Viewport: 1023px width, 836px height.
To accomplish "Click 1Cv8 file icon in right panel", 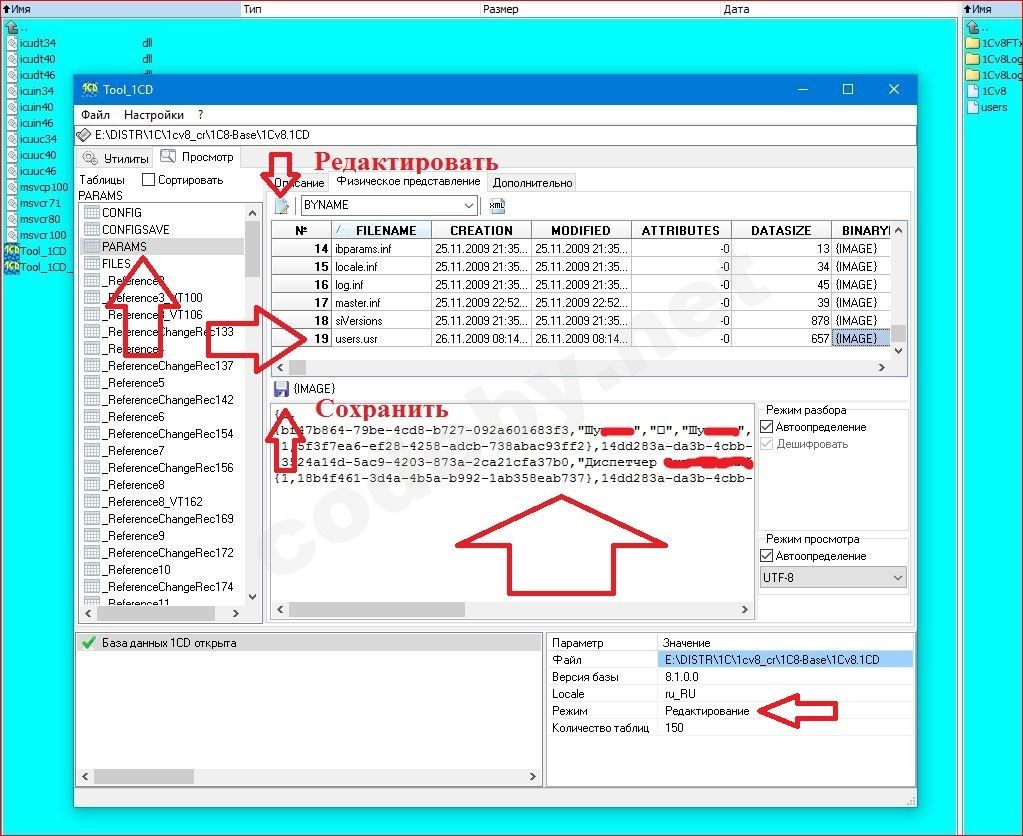I will coord(973,91).
